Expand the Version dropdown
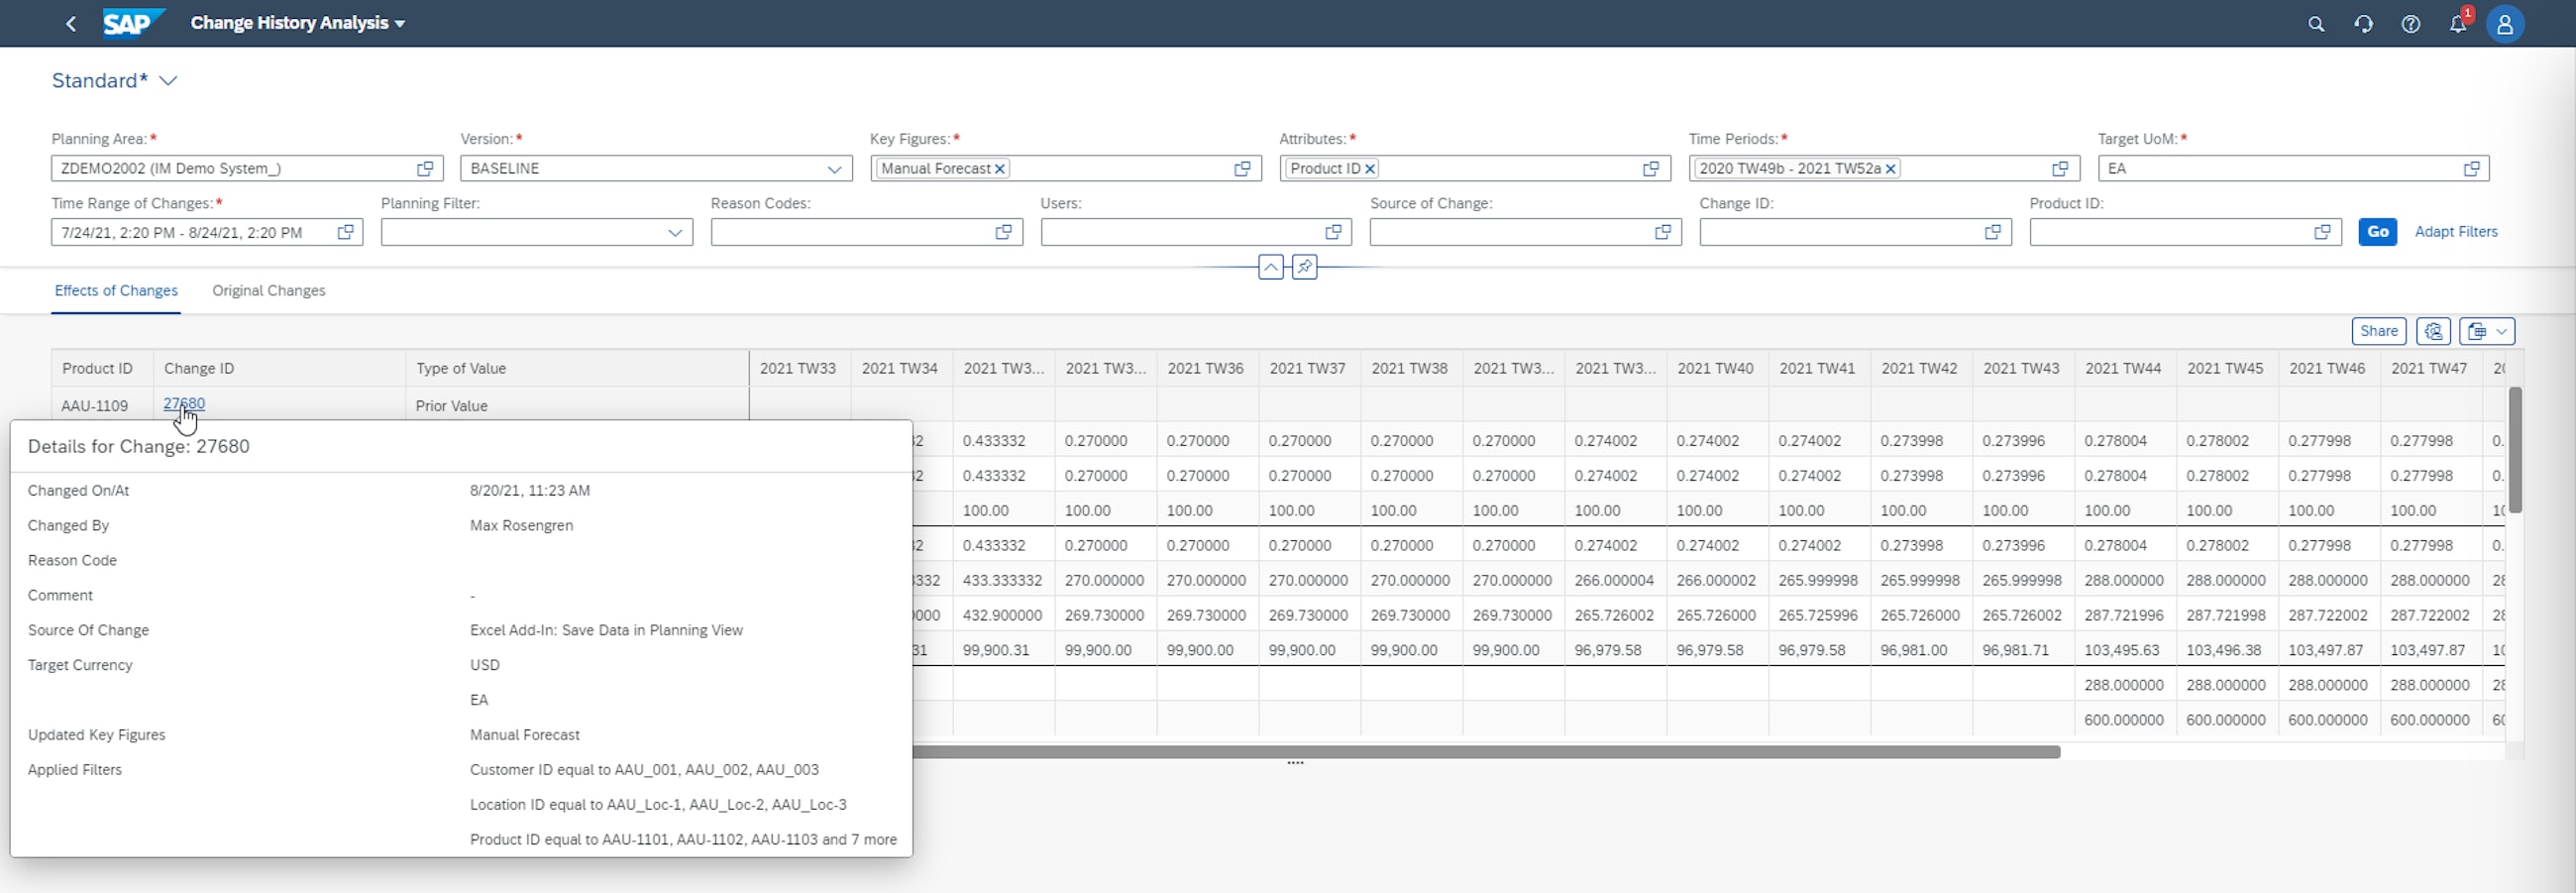The width and height of the screenshot is (2576, 893). 834,169
